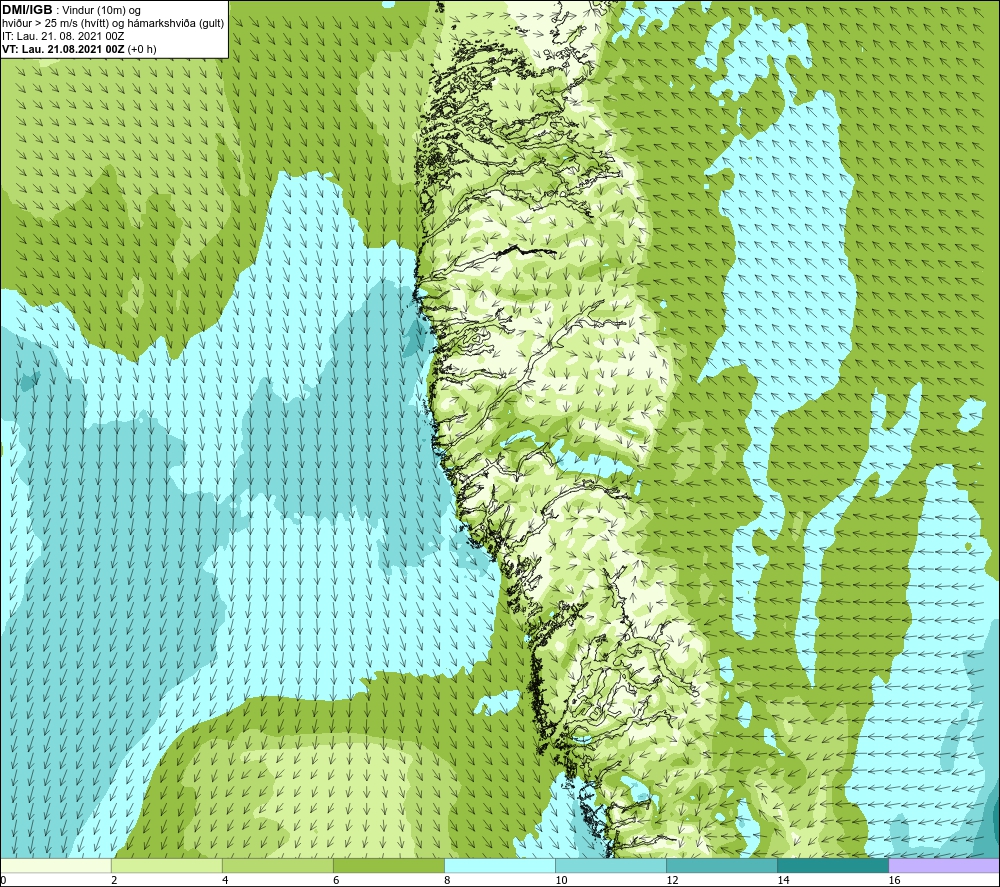
Task: Click the legend scale label "14"
Action: click(783, 880)
